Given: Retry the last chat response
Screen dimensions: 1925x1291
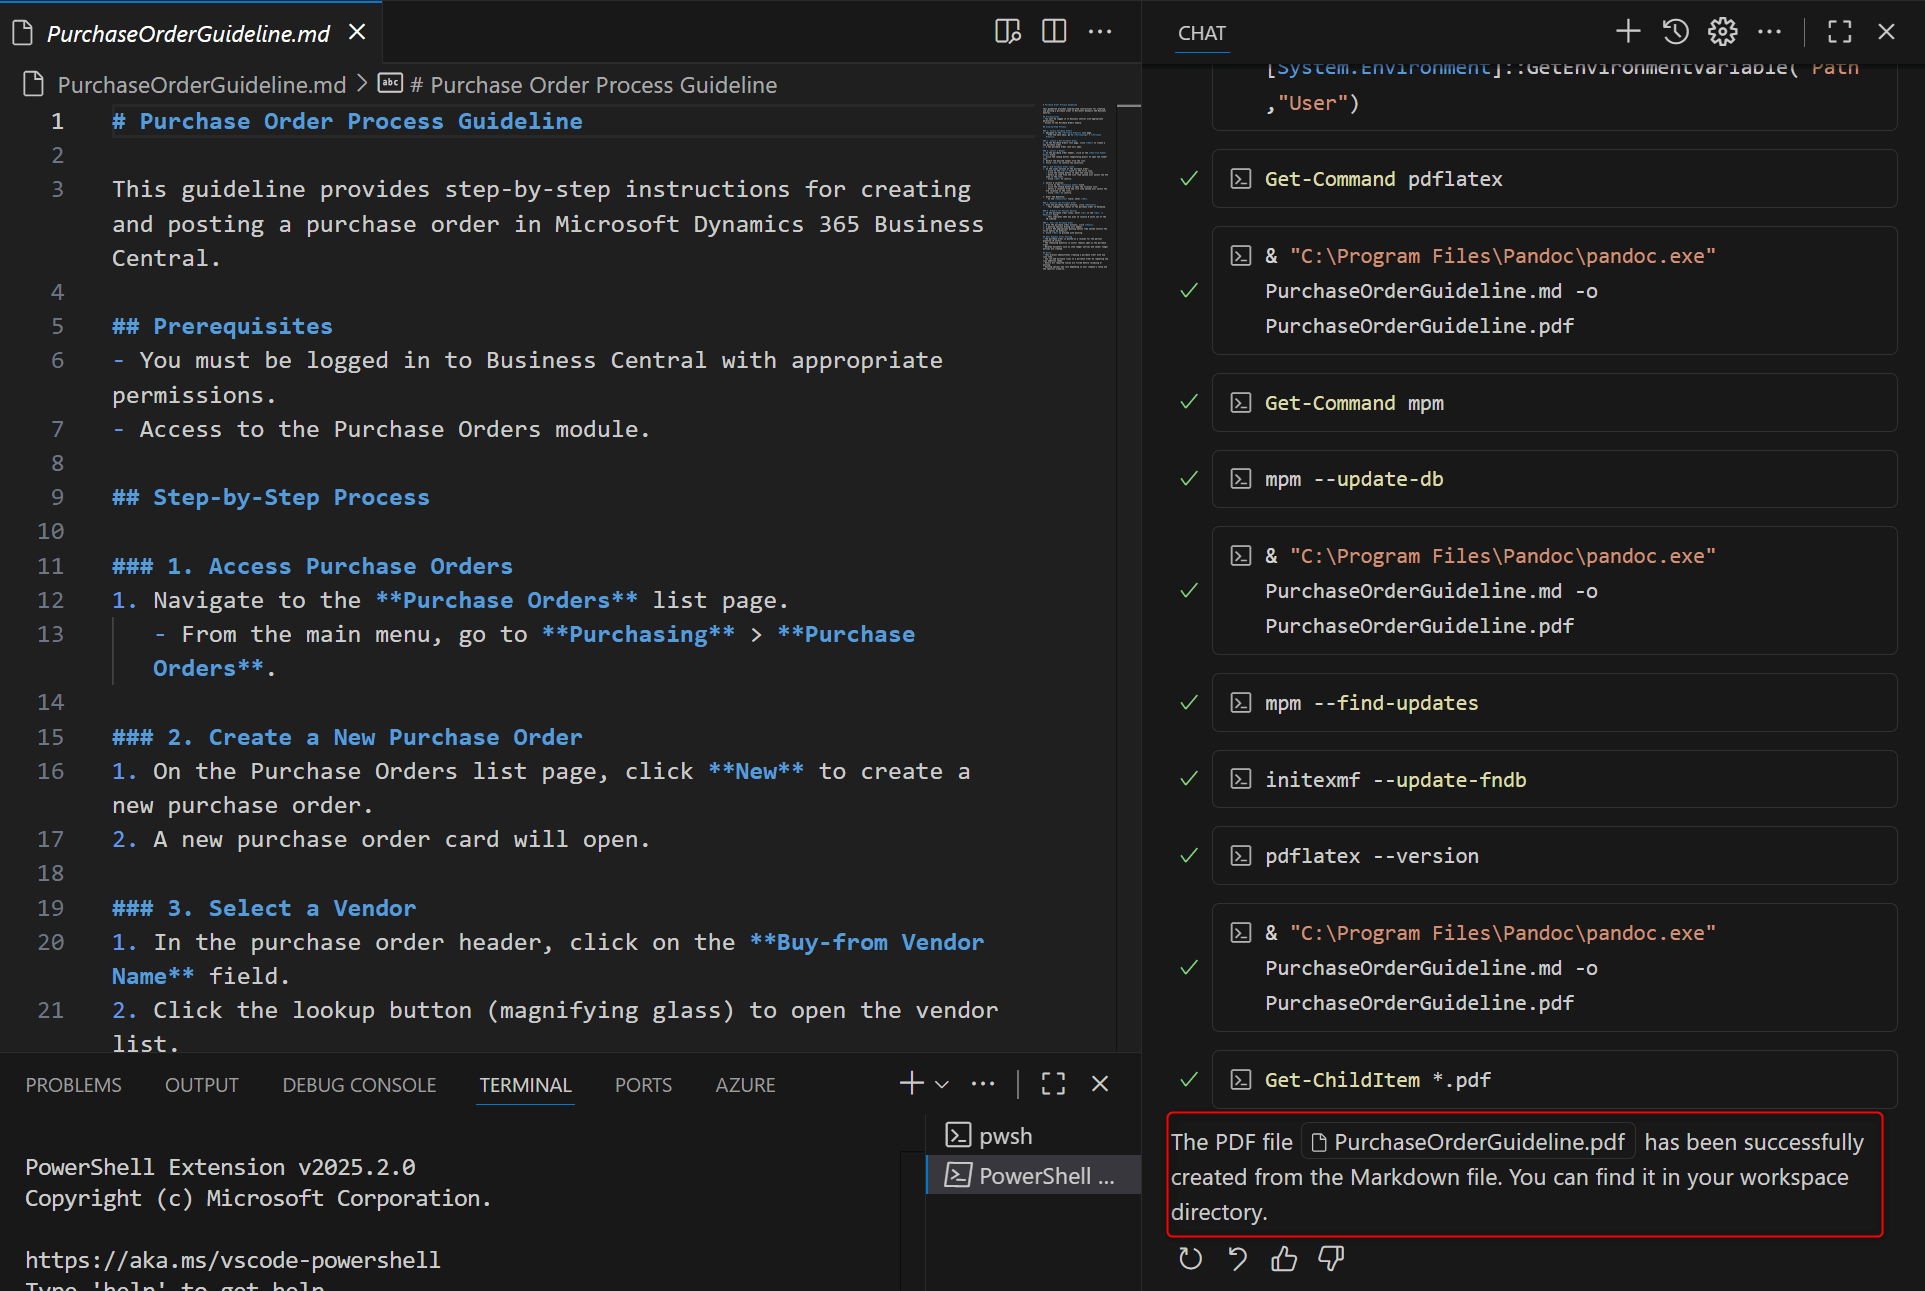Looking at the screenshot, I should 1190,1259.
